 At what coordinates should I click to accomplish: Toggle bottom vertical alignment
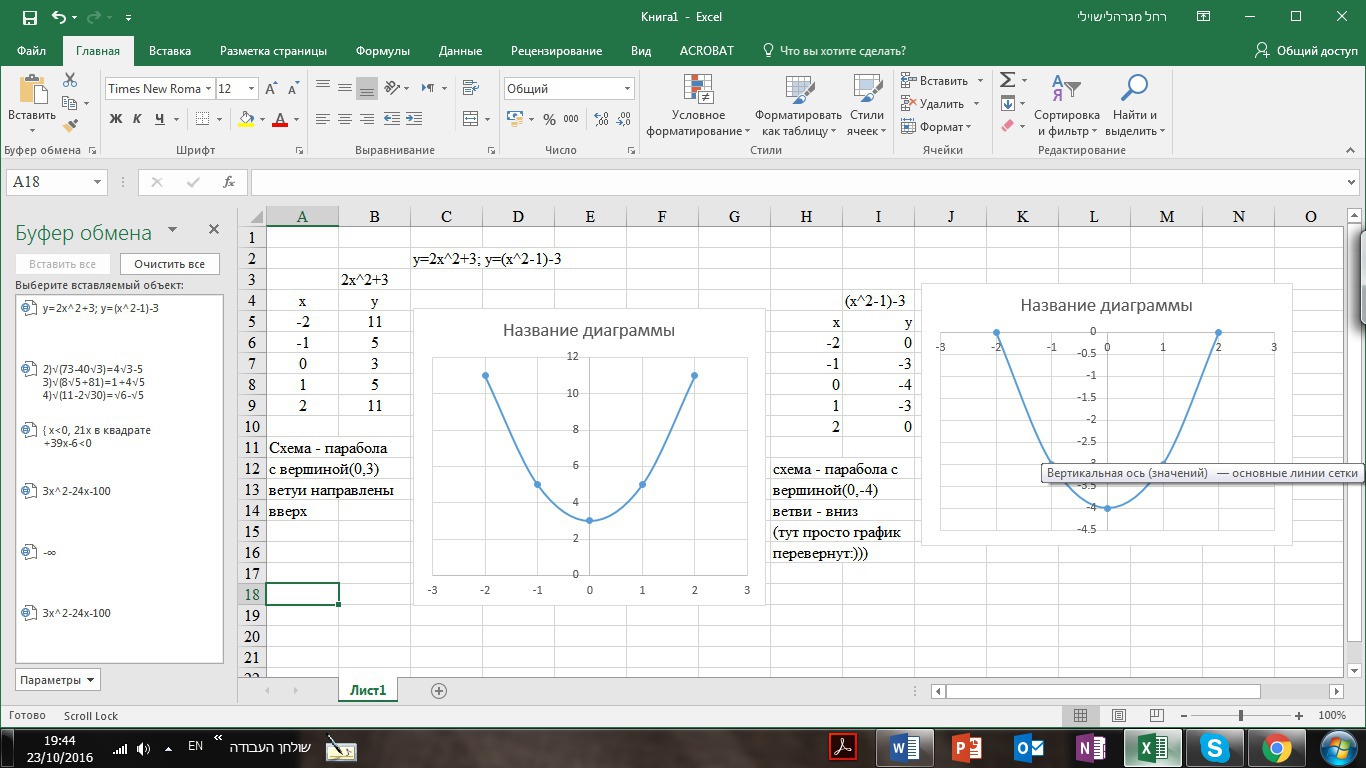pos(367,88)
